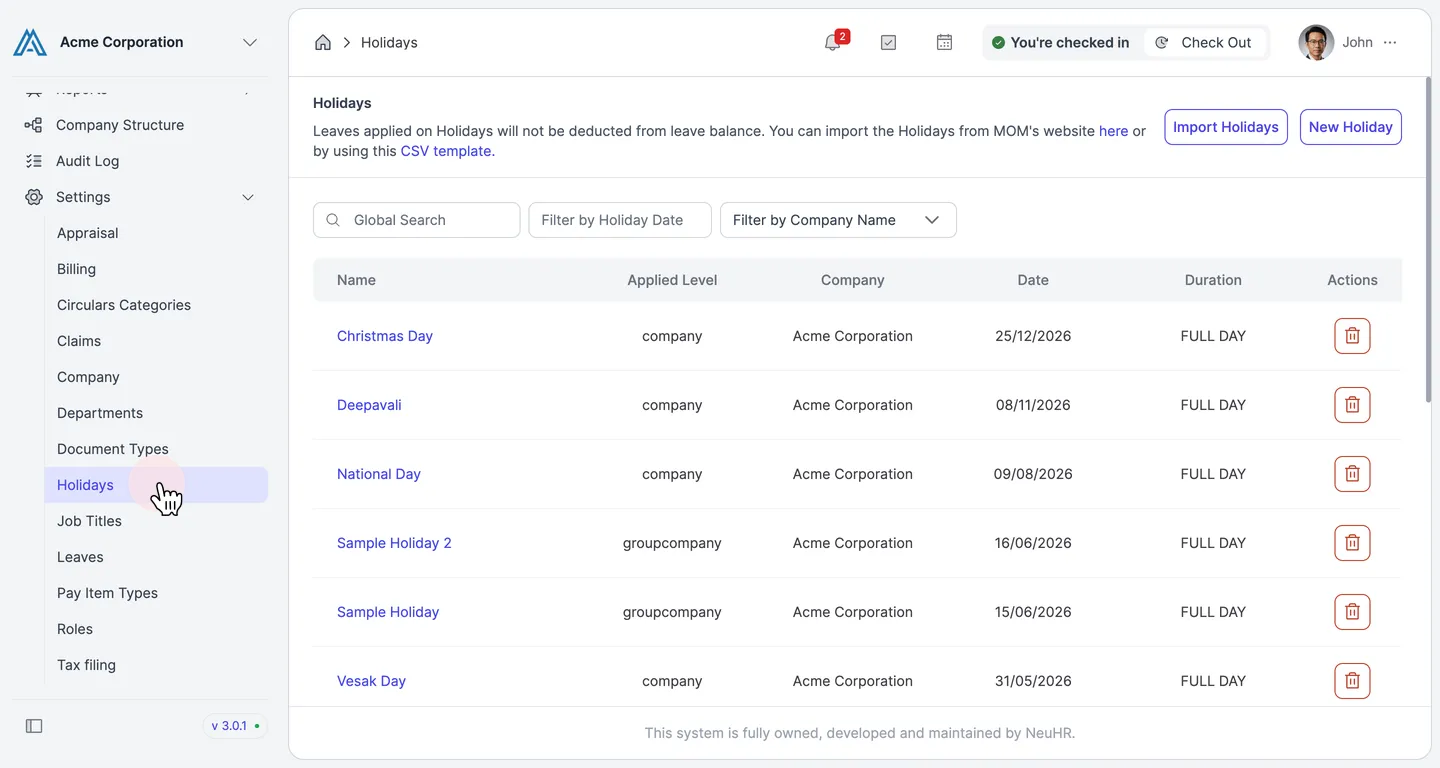Open Vesak Day holiday link

tap(371, 681)
